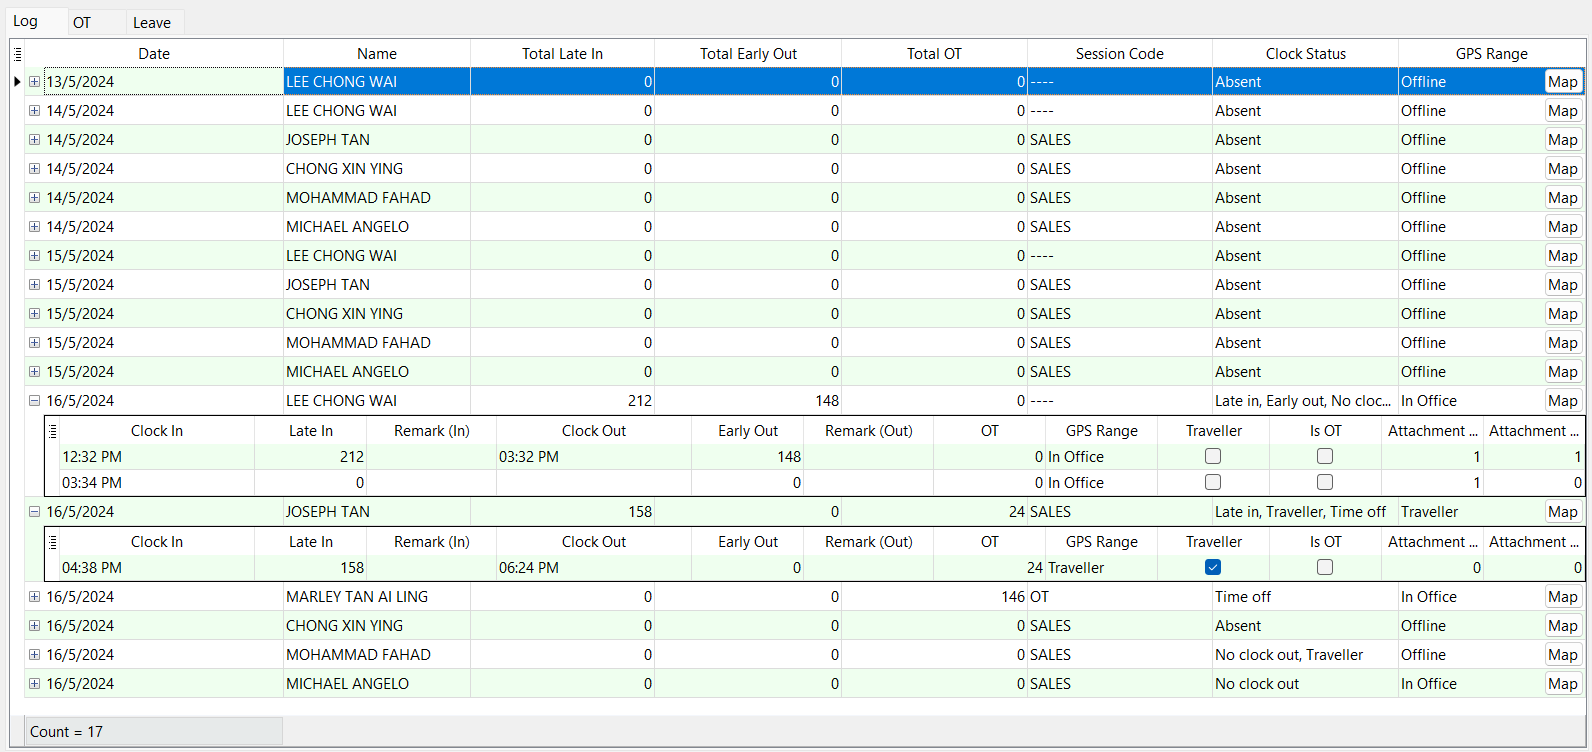Sort by the Total Late In column header
Viewport: 1592px width, 752px height.
pos(562,54)
